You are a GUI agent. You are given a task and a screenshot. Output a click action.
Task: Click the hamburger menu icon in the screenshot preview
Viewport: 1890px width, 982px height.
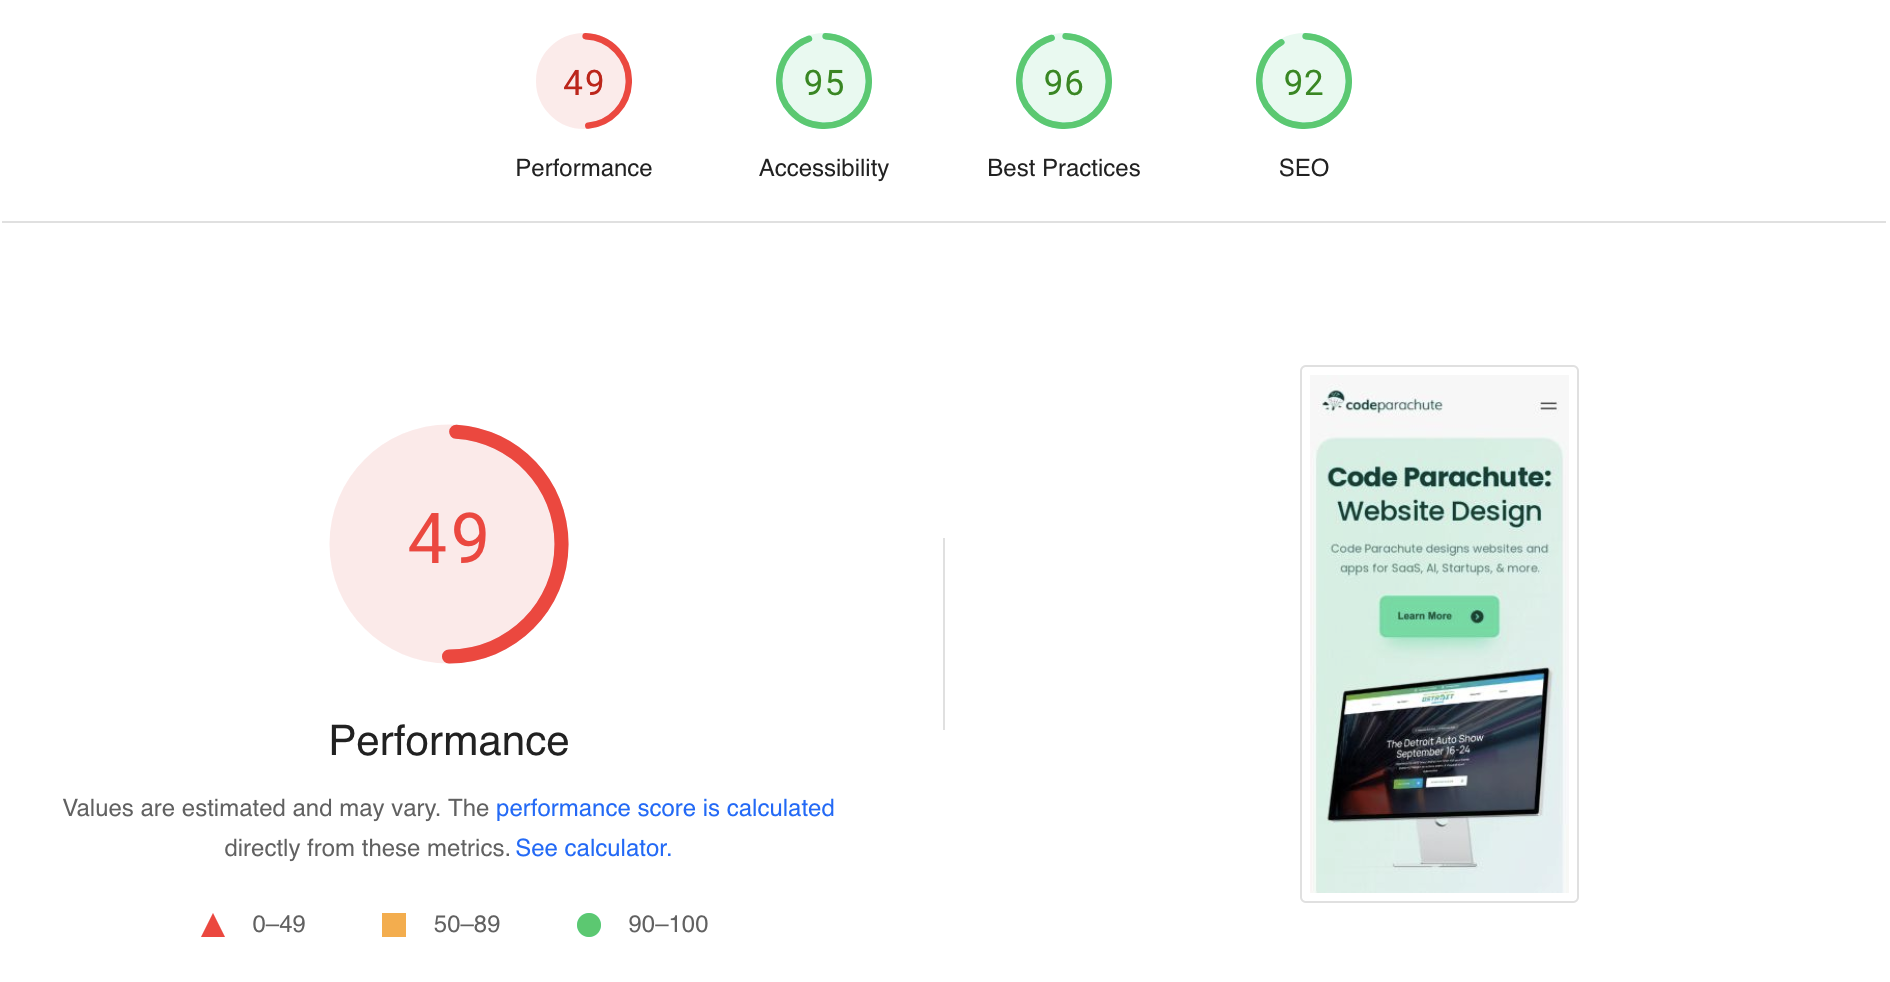[x=1548, y=406]
